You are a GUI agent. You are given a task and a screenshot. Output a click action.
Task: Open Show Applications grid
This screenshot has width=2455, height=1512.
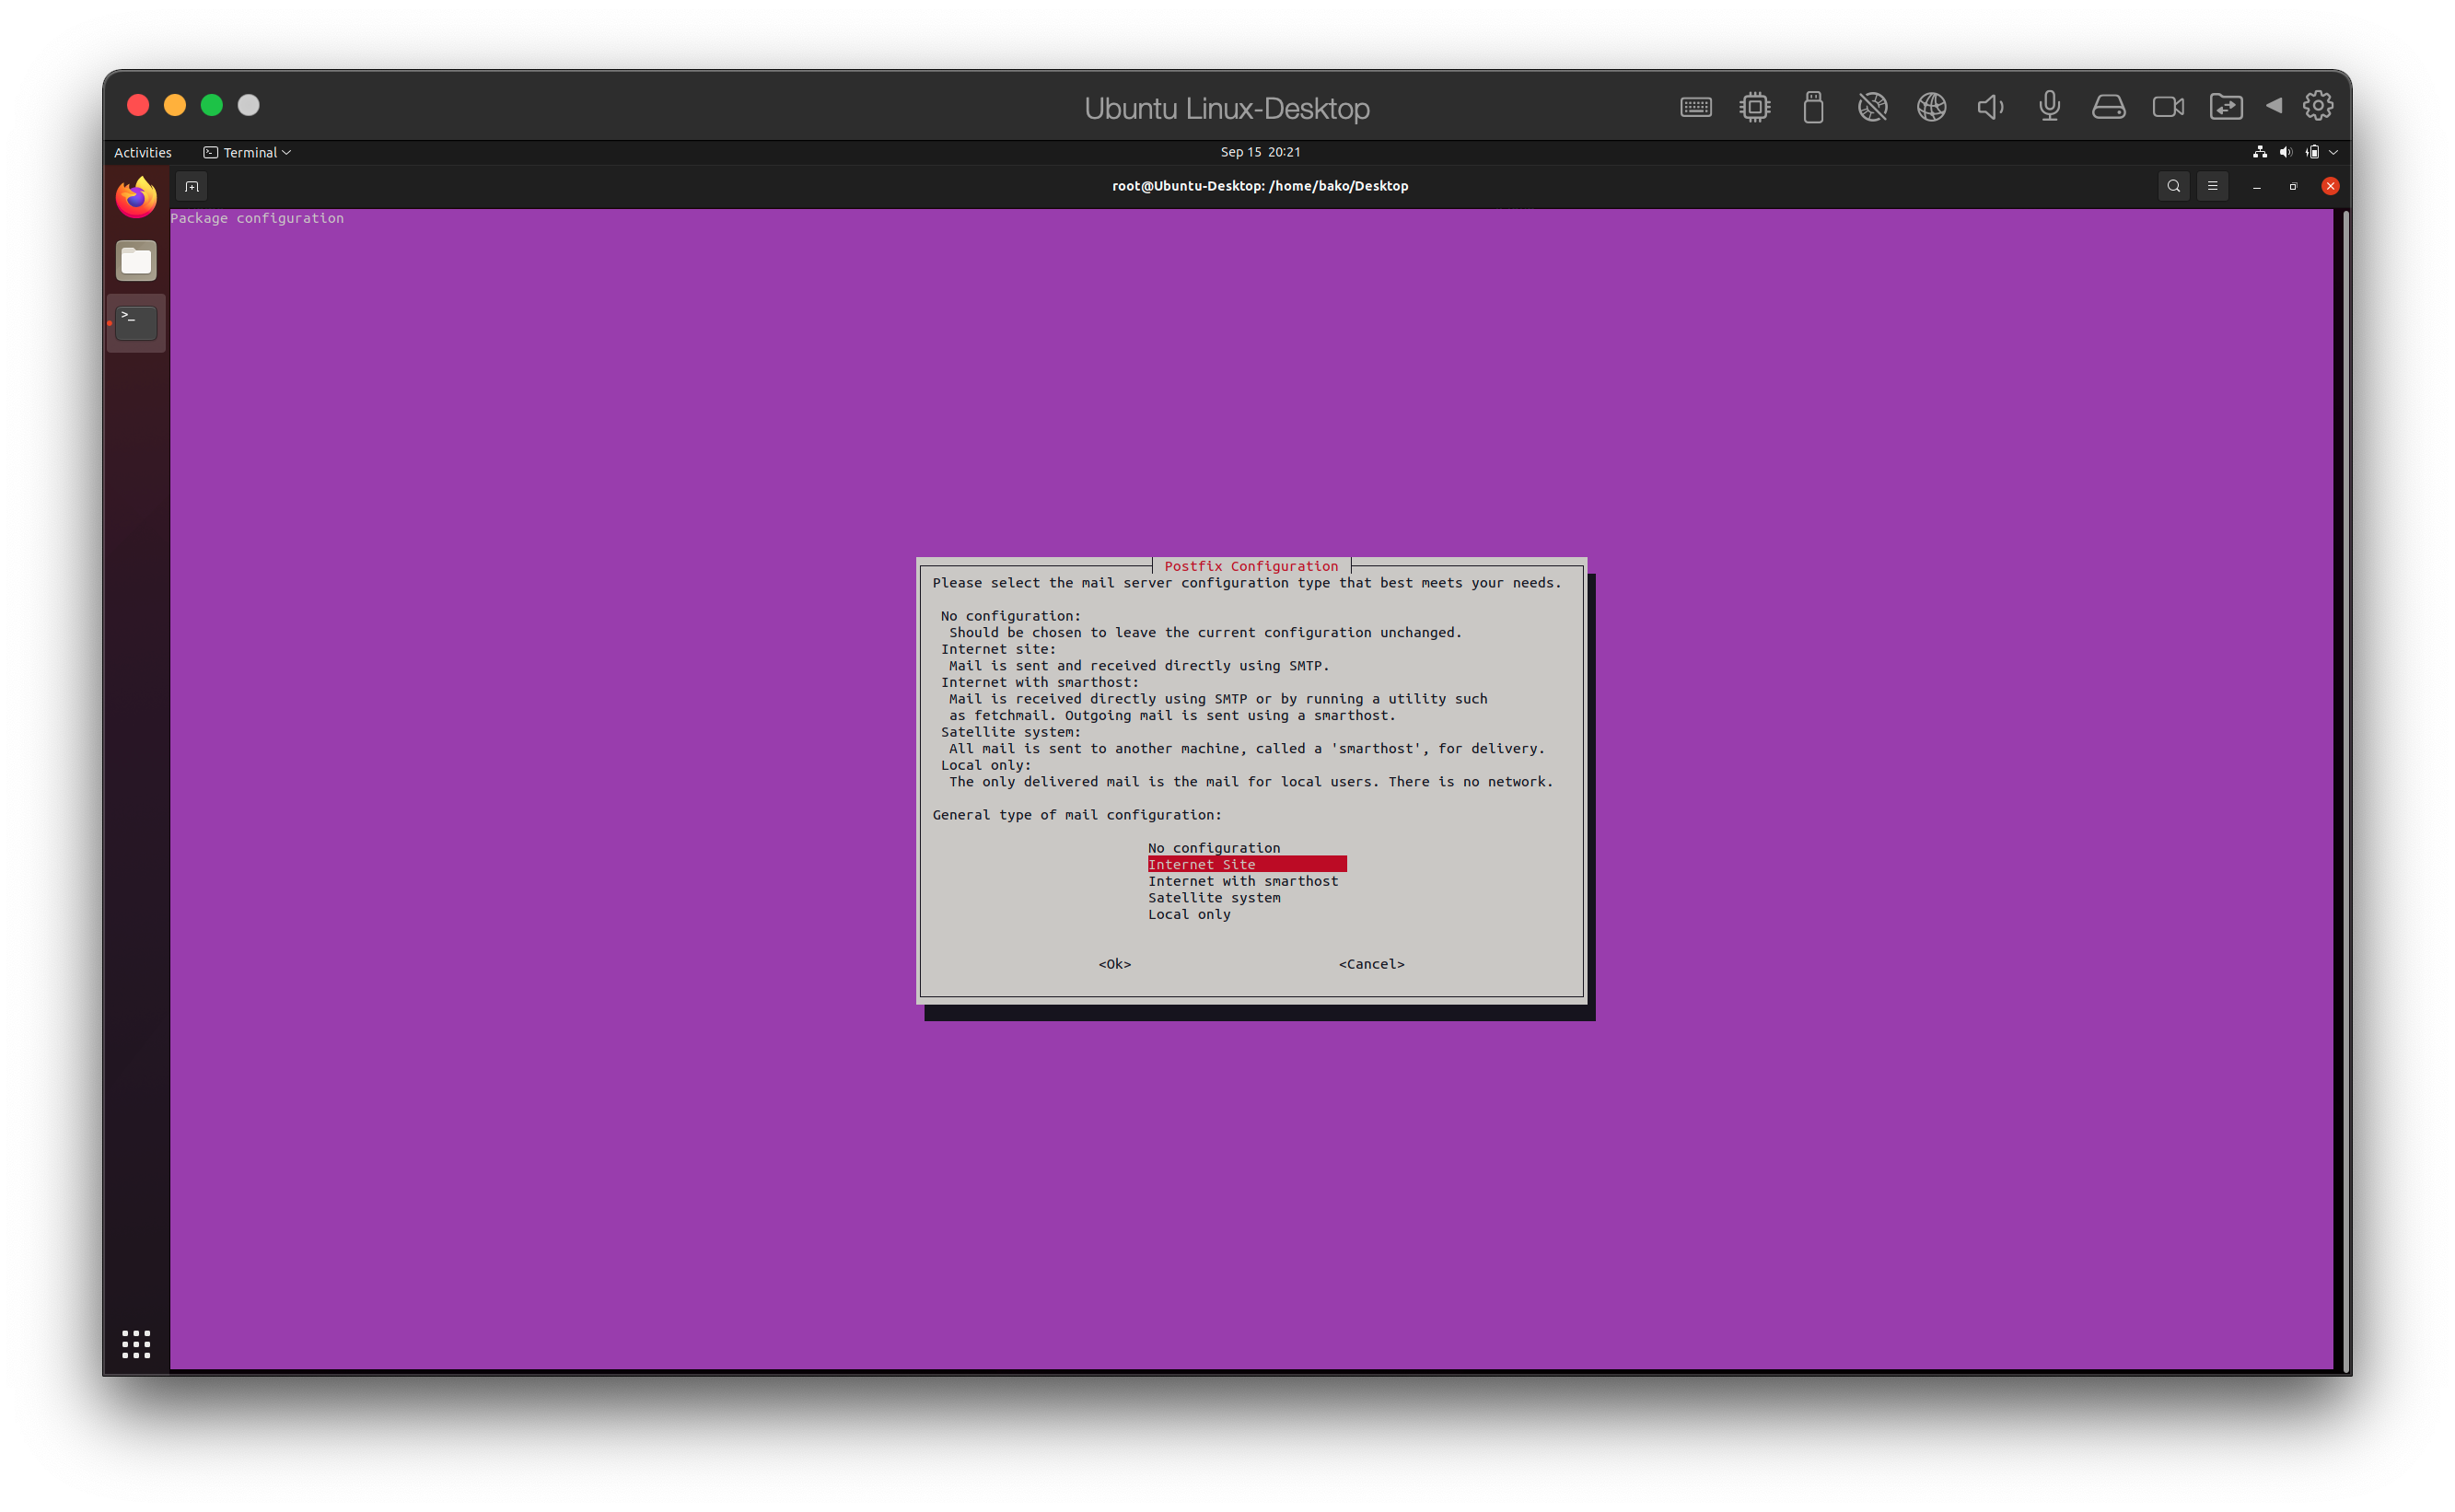(136, 1344)
